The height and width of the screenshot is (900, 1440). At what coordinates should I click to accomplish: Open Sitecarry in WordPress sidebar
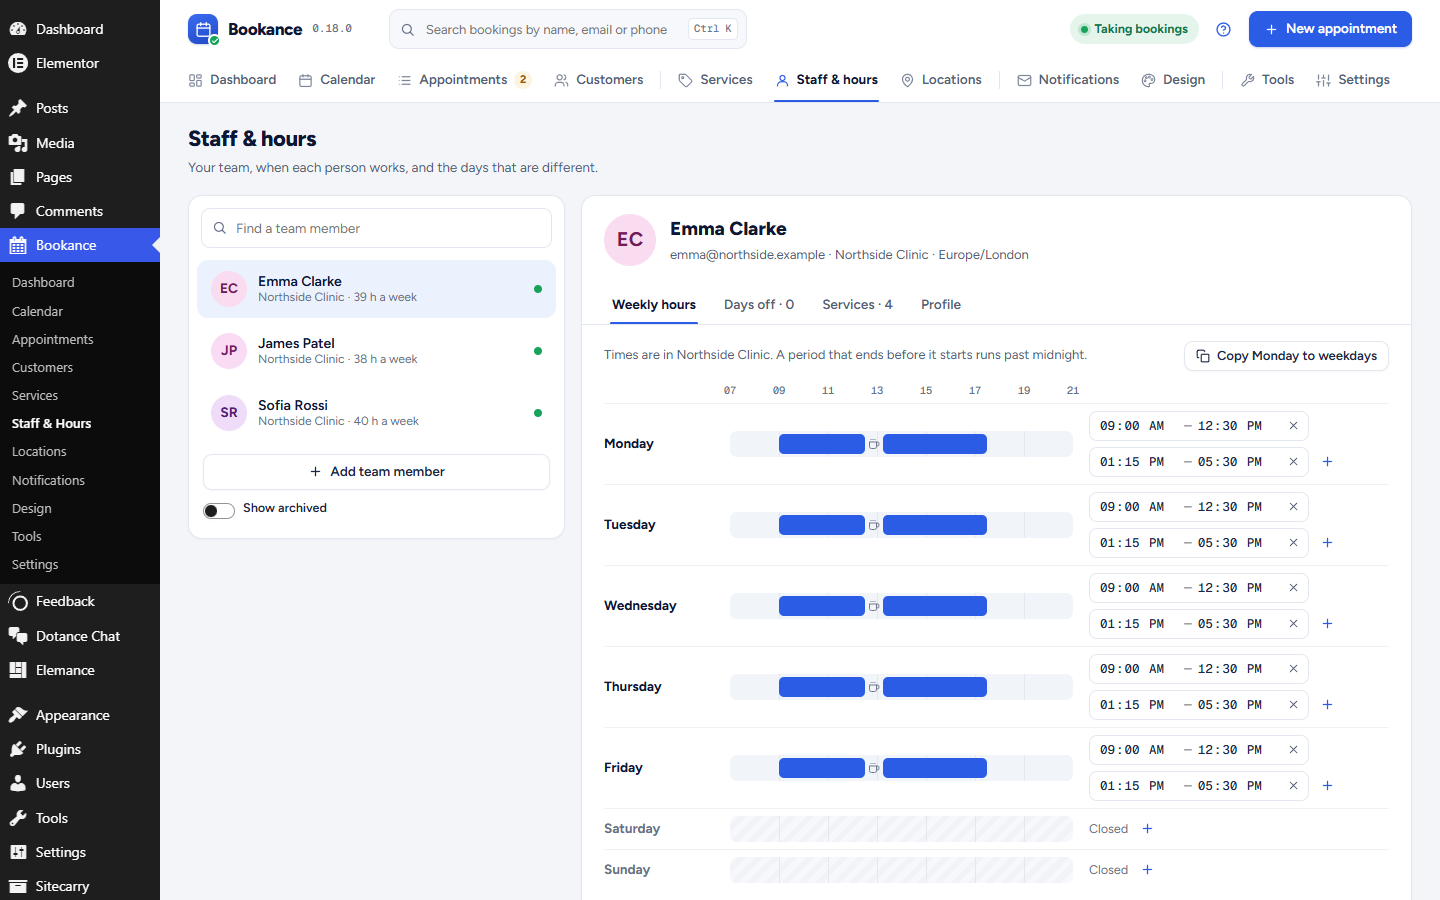click(x=80, y=886)
